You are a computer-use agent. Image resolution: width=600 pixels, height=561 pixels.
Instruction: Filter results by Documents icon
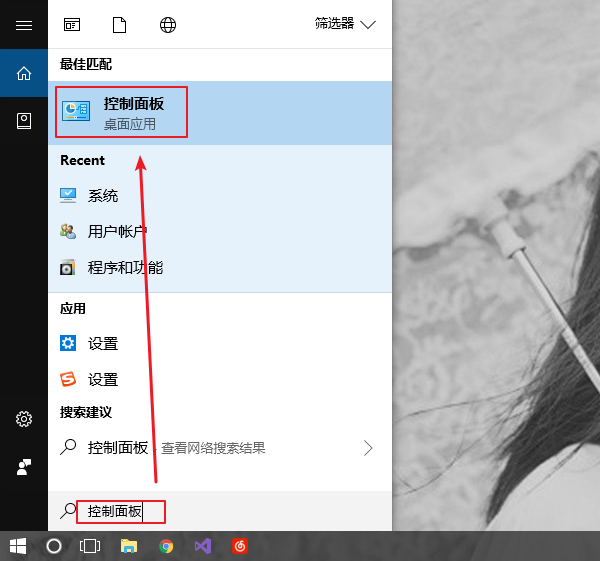click(x=119, y=25)
